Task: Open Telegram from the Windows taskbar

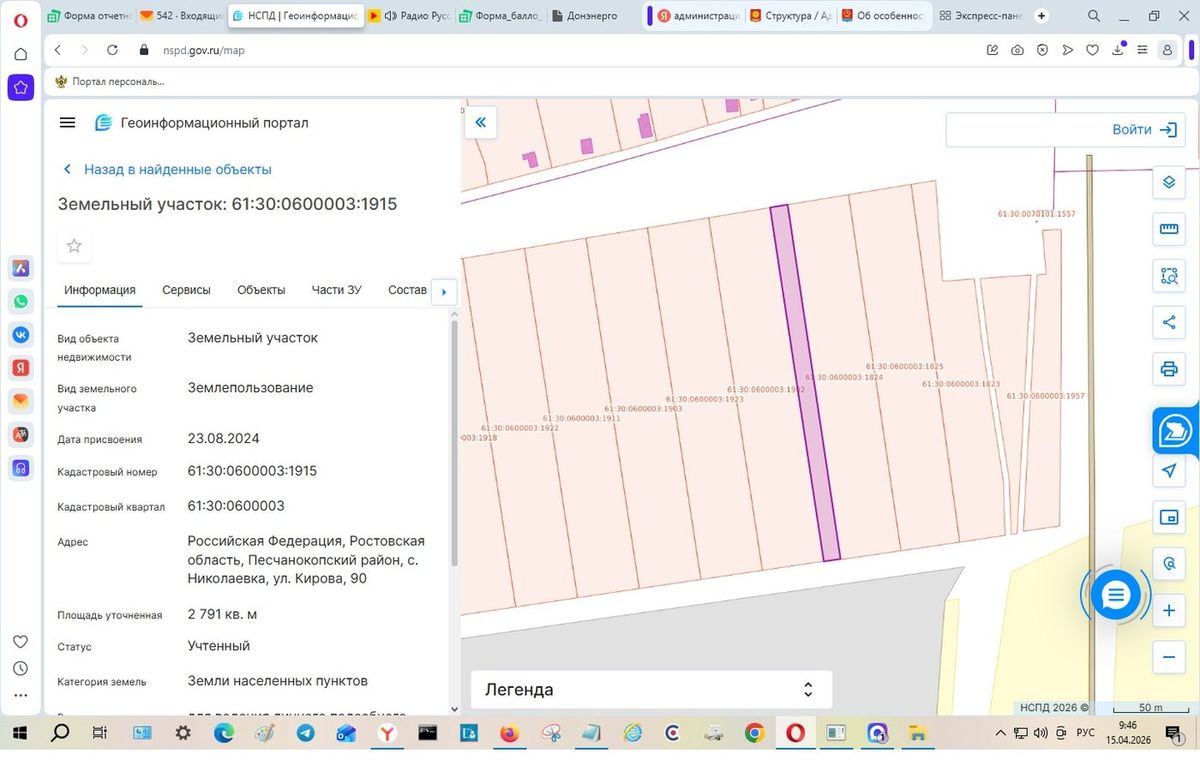Action: click(305, 733)
